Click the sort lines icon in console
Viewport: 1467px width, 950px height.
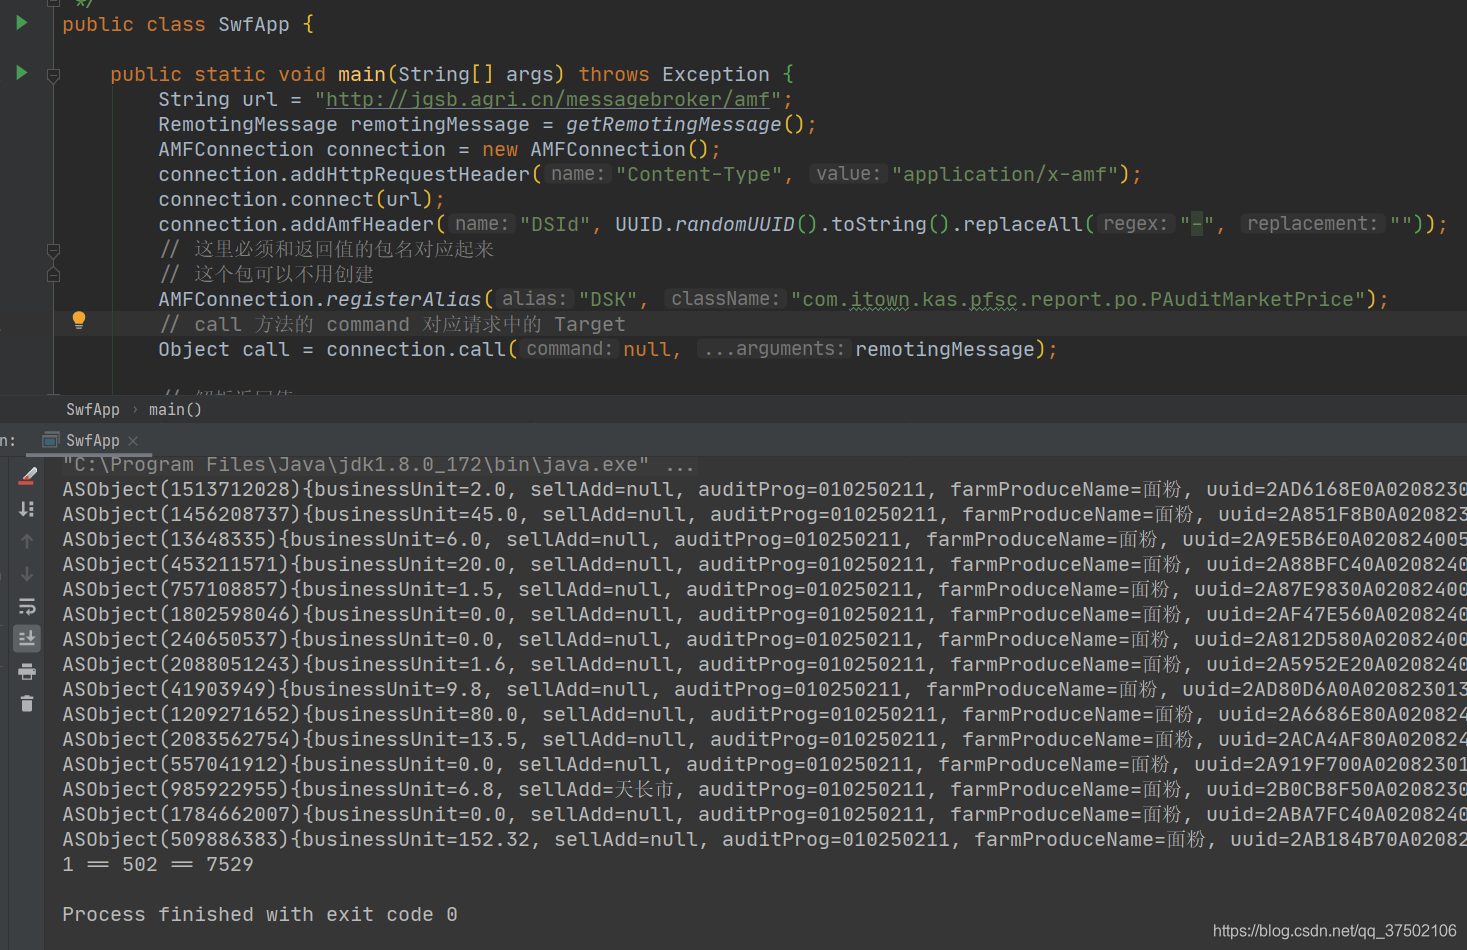coord(27,509)
